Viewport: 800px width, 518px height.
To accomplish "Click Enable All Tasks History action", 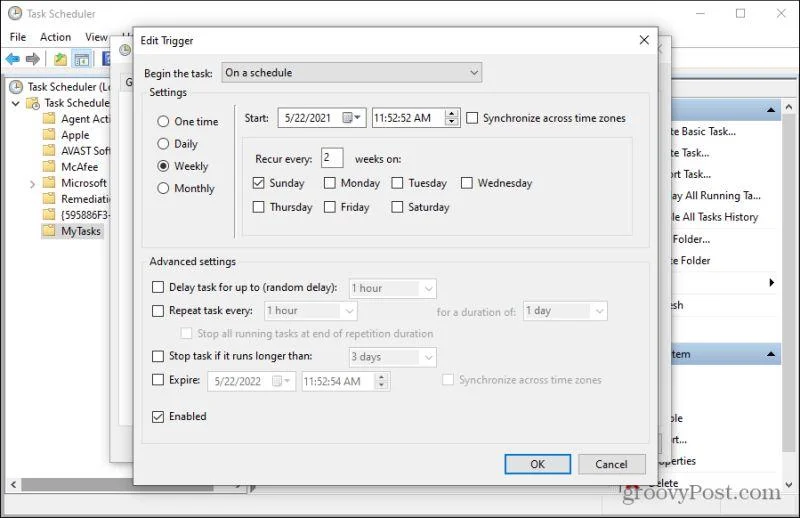I will pos(714,217).
